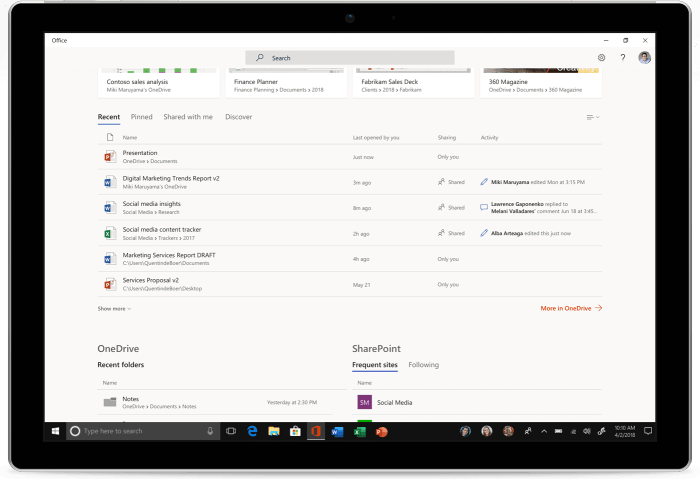Viewport: 700px width, 479px height.
Task: Open the settings gear icon
Action: pos(601,58)
